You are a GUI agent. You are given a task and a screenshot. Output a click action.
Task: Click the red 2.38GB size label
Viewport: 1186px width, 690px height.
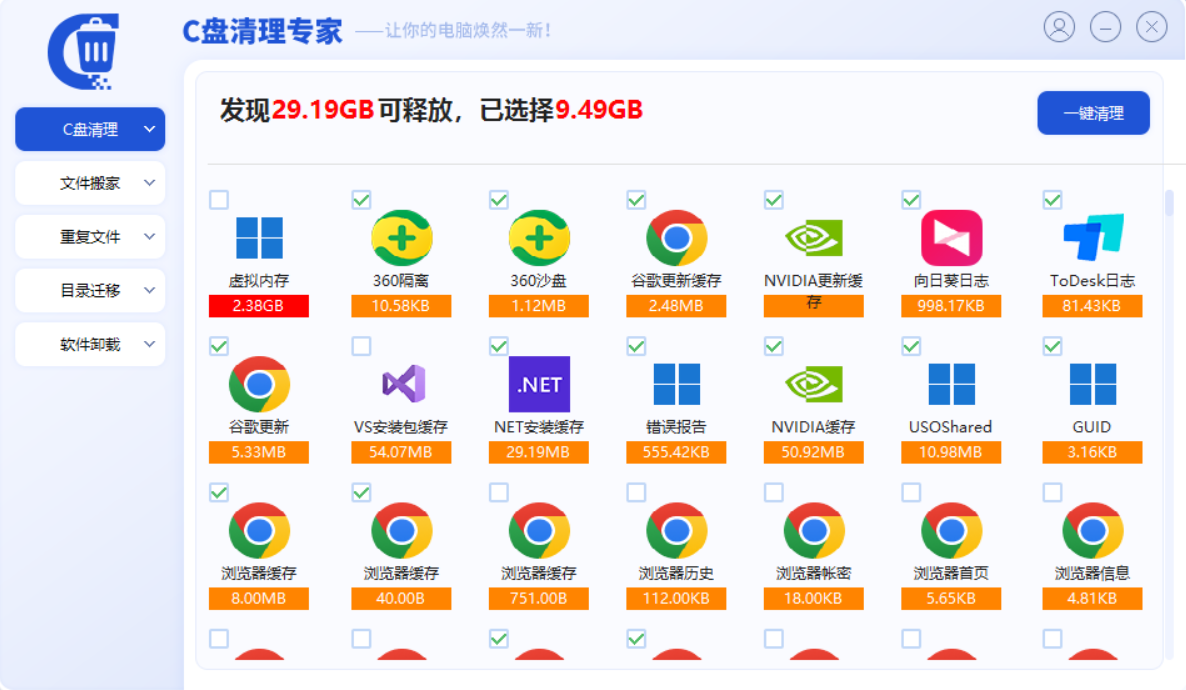point(259,306)
